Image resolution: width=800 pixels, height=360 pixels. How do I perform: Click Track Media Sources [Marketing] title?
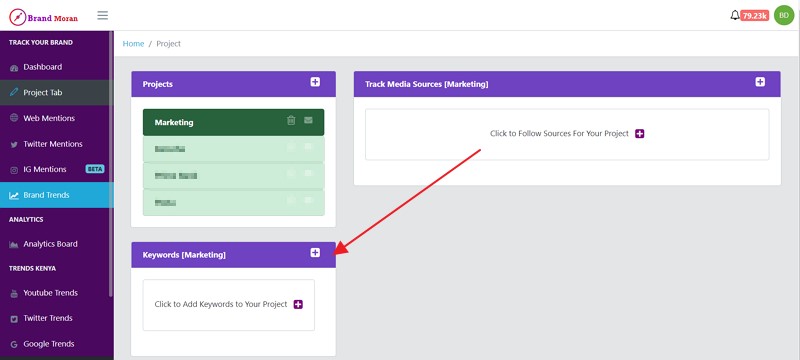pos(427,84)
